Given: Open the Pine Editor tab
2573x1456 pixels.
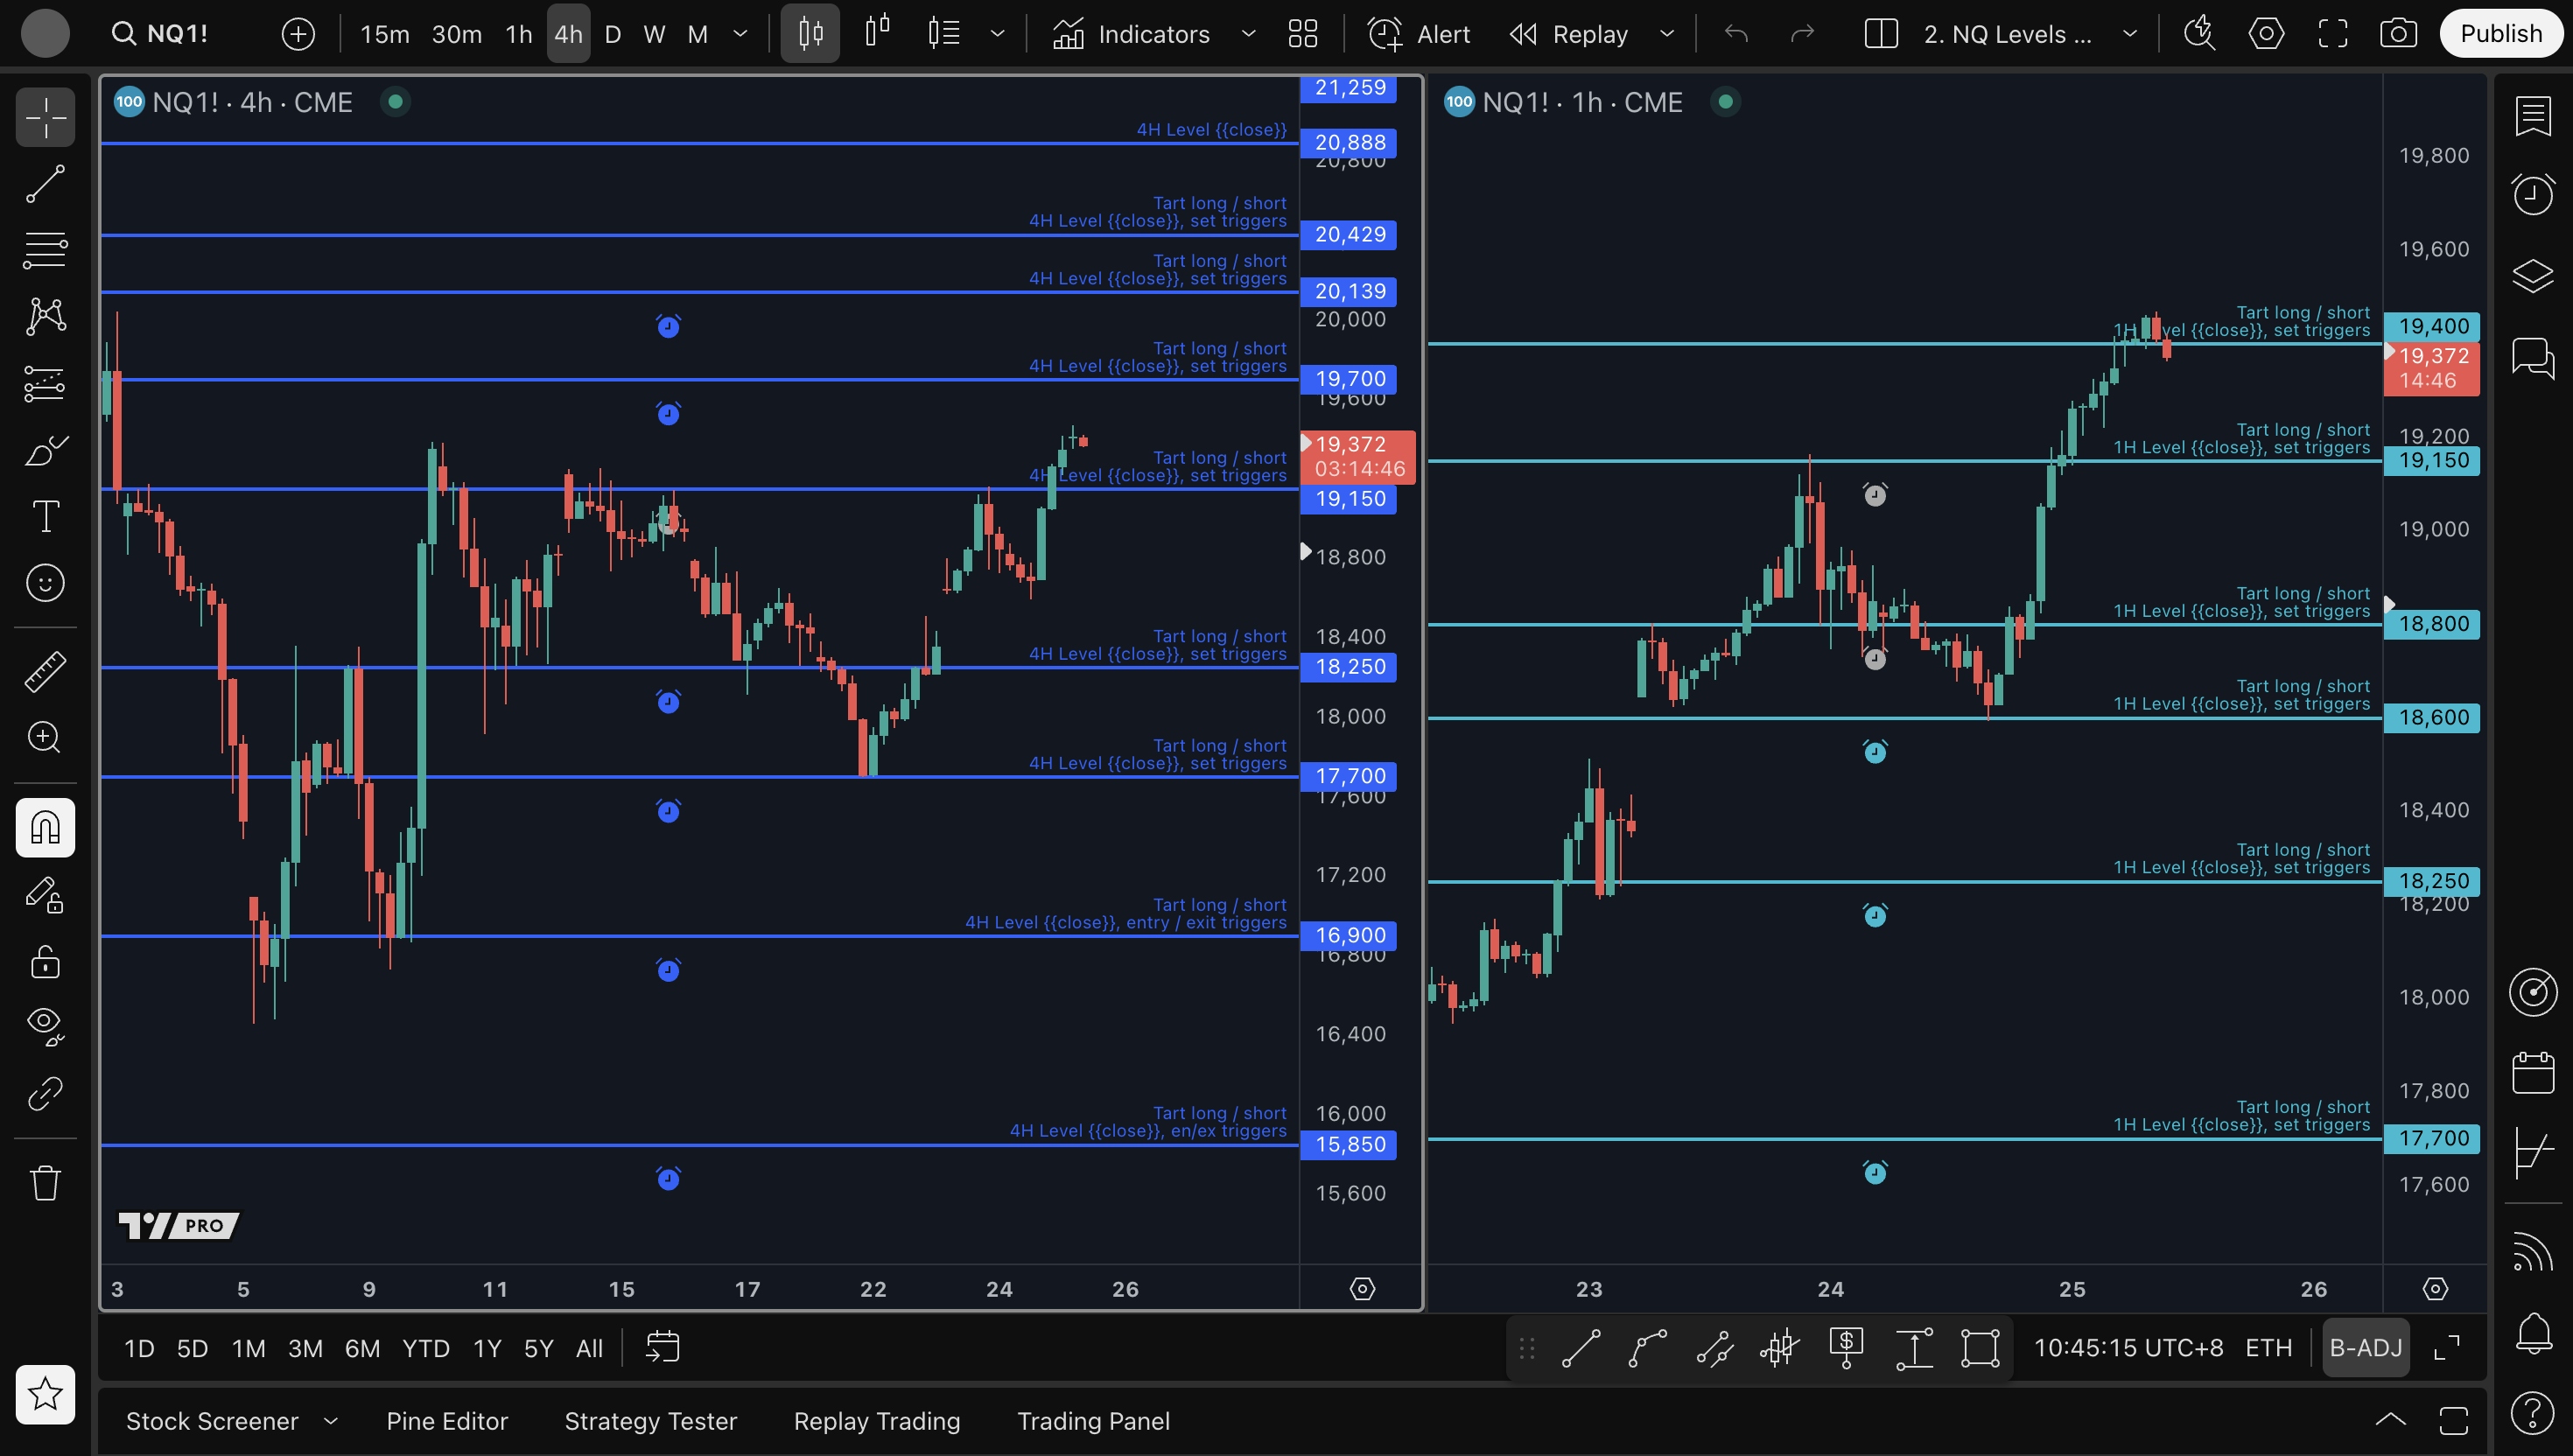Looking at the screenshot, I should pyautogui.click(x=447, y=1421).
